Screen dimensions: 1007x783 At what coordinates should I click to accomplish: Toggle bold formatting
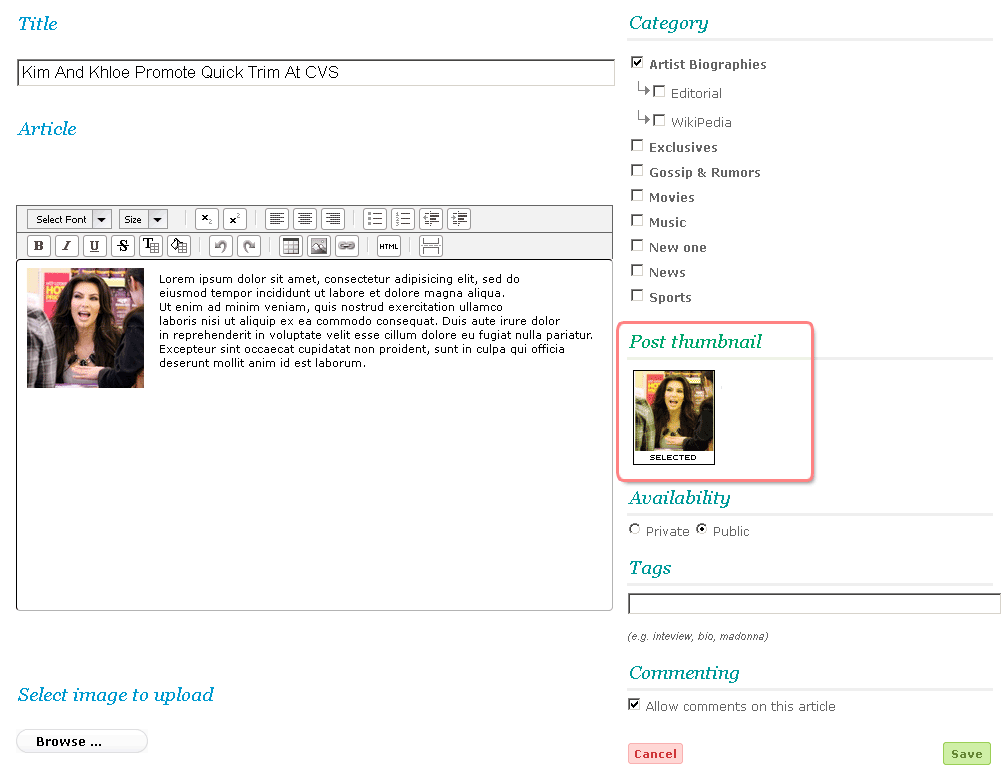click(39, 246)
